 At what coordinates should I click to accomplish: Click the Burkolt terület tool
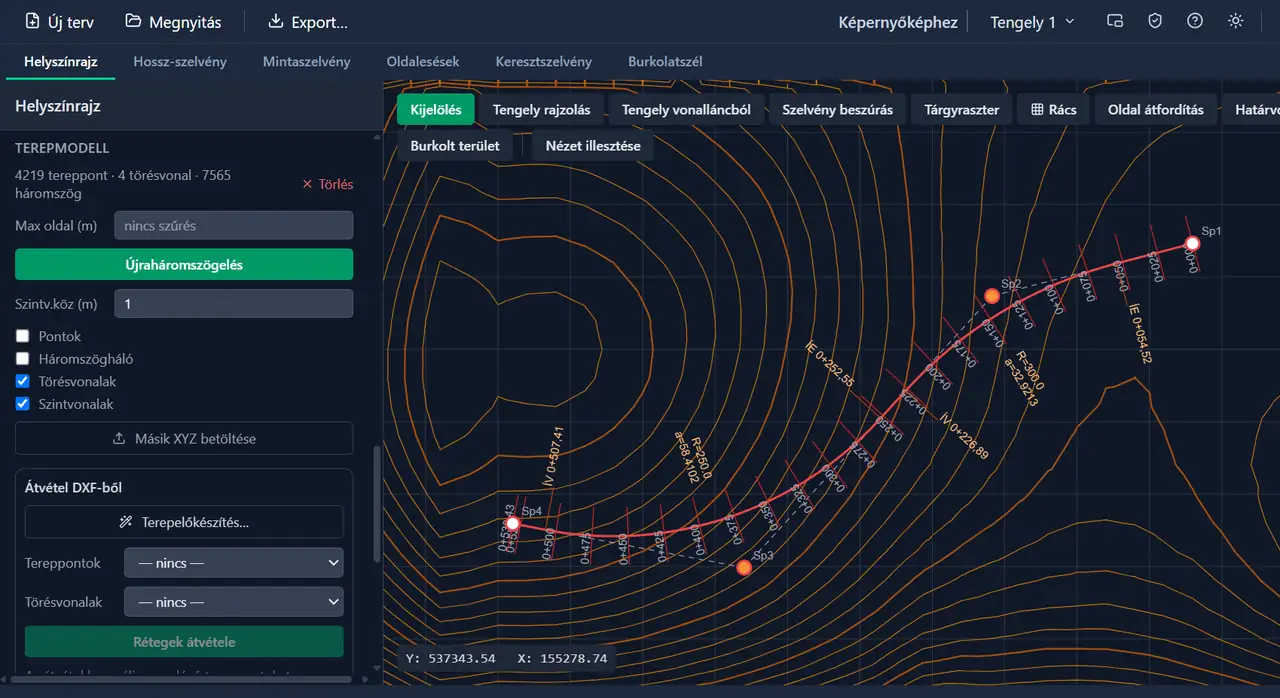point(455,146)
